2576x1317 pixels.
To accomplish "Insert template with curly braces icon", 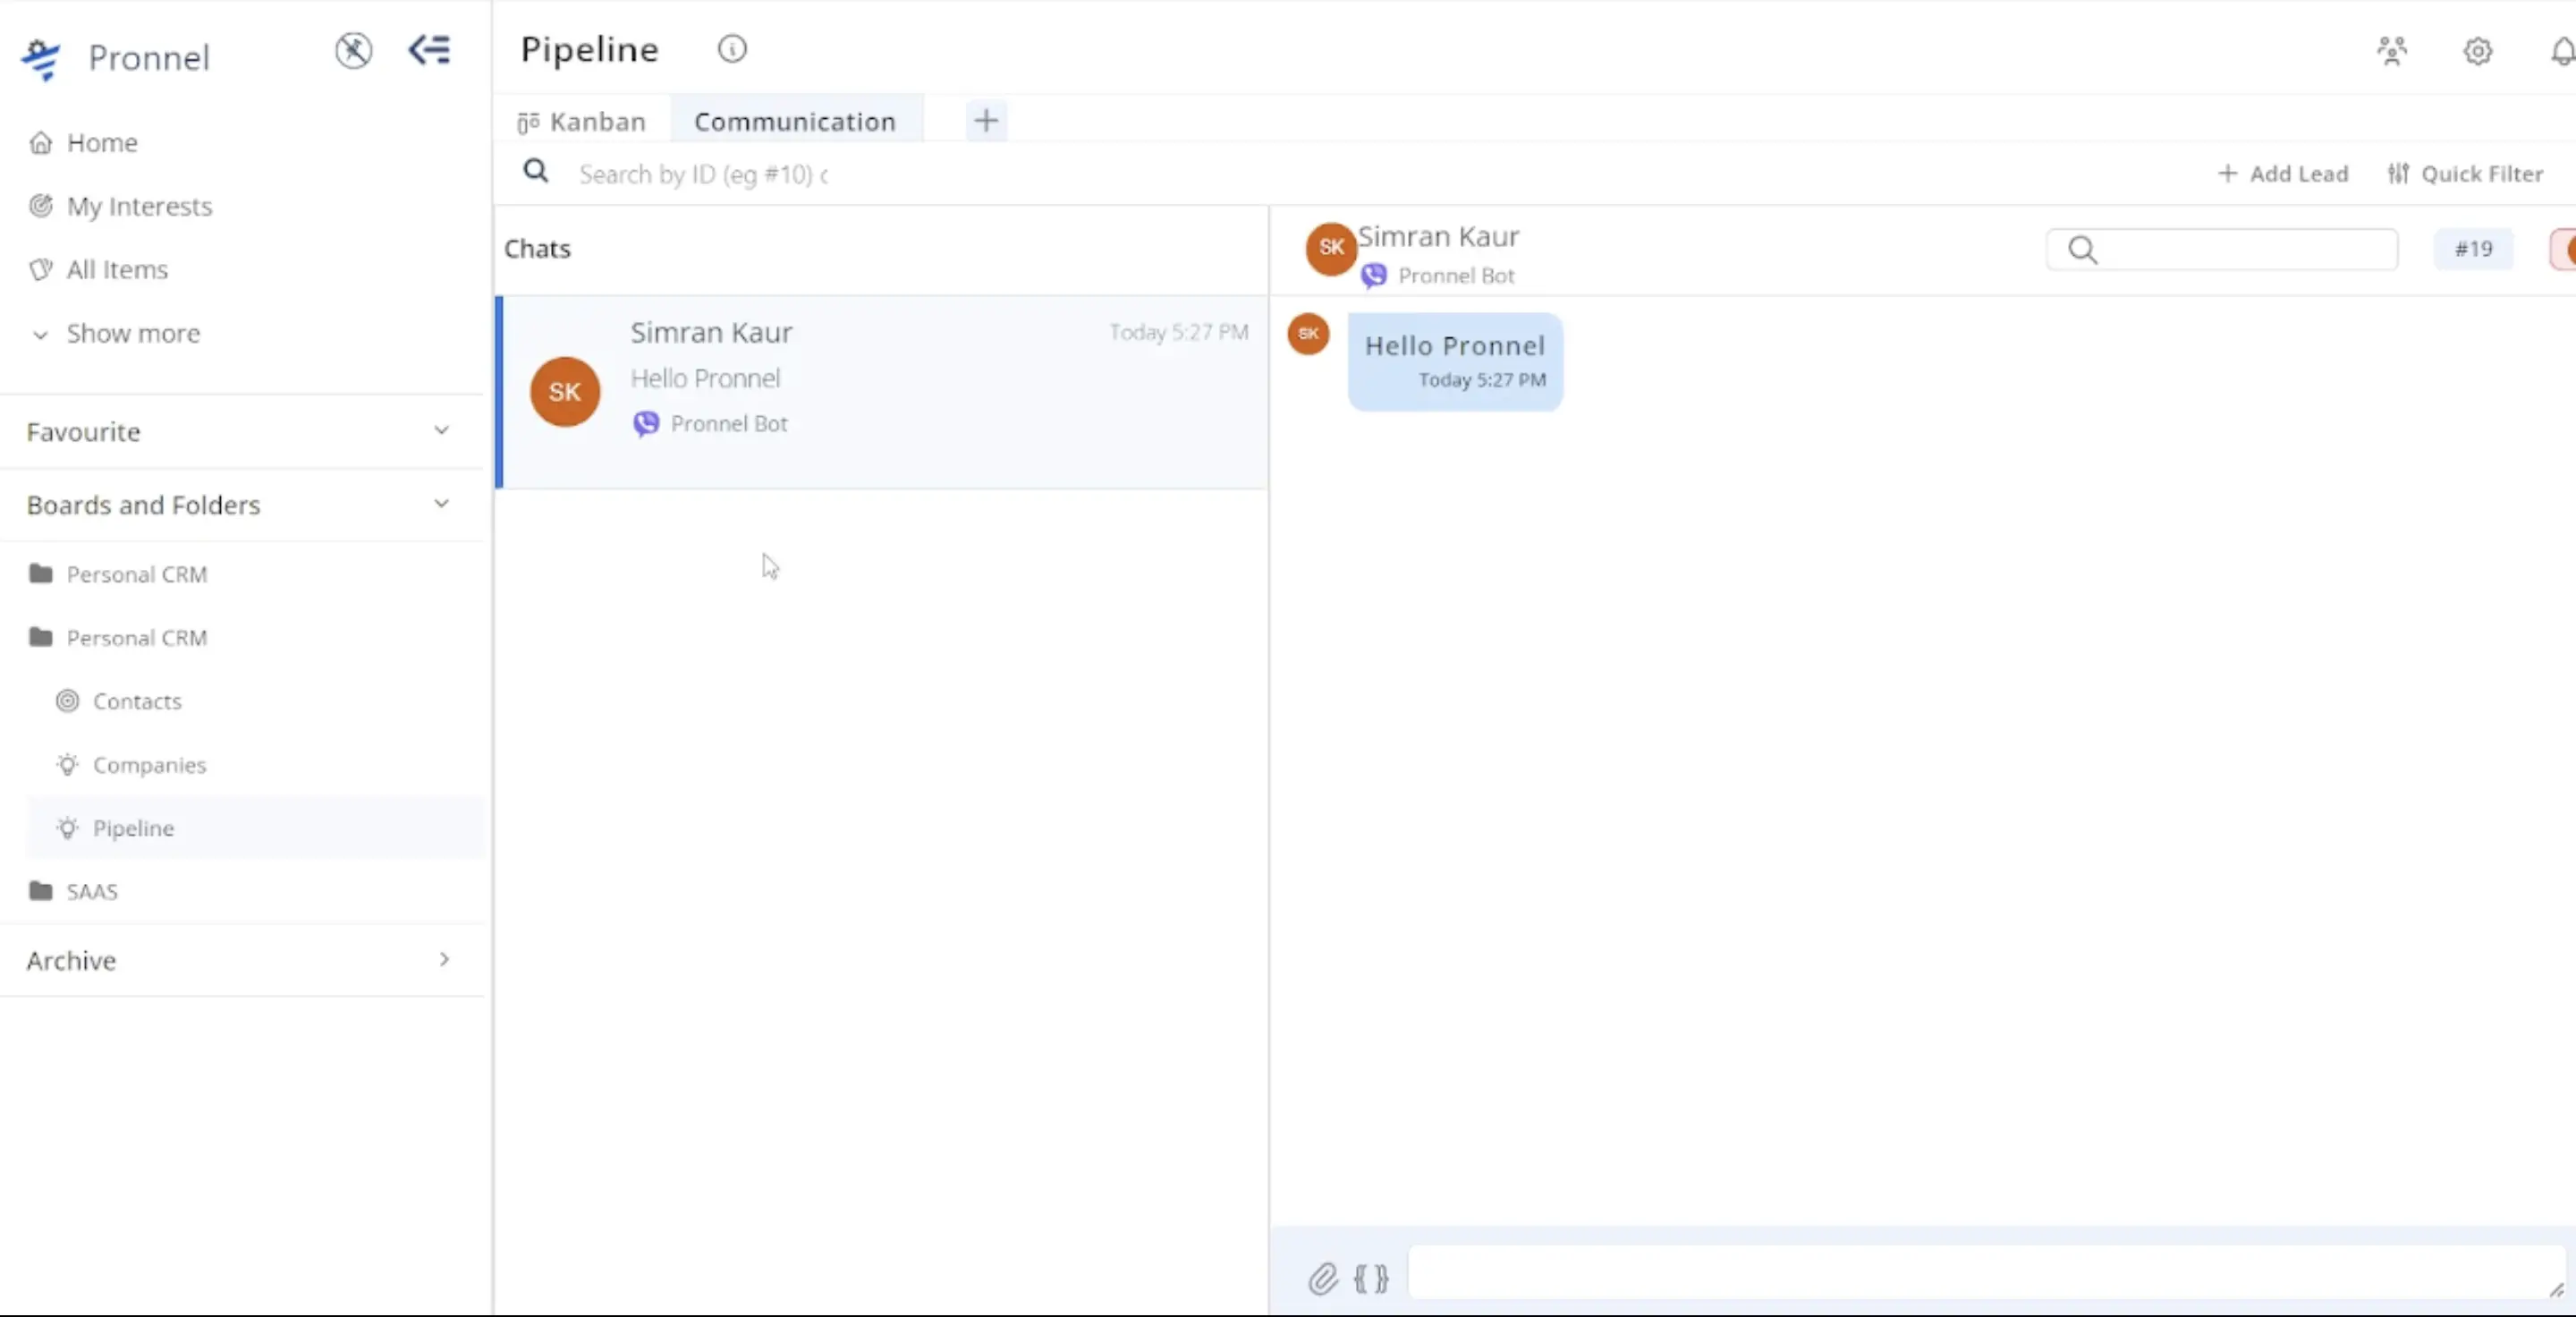I will [x=1371, y=1278].
